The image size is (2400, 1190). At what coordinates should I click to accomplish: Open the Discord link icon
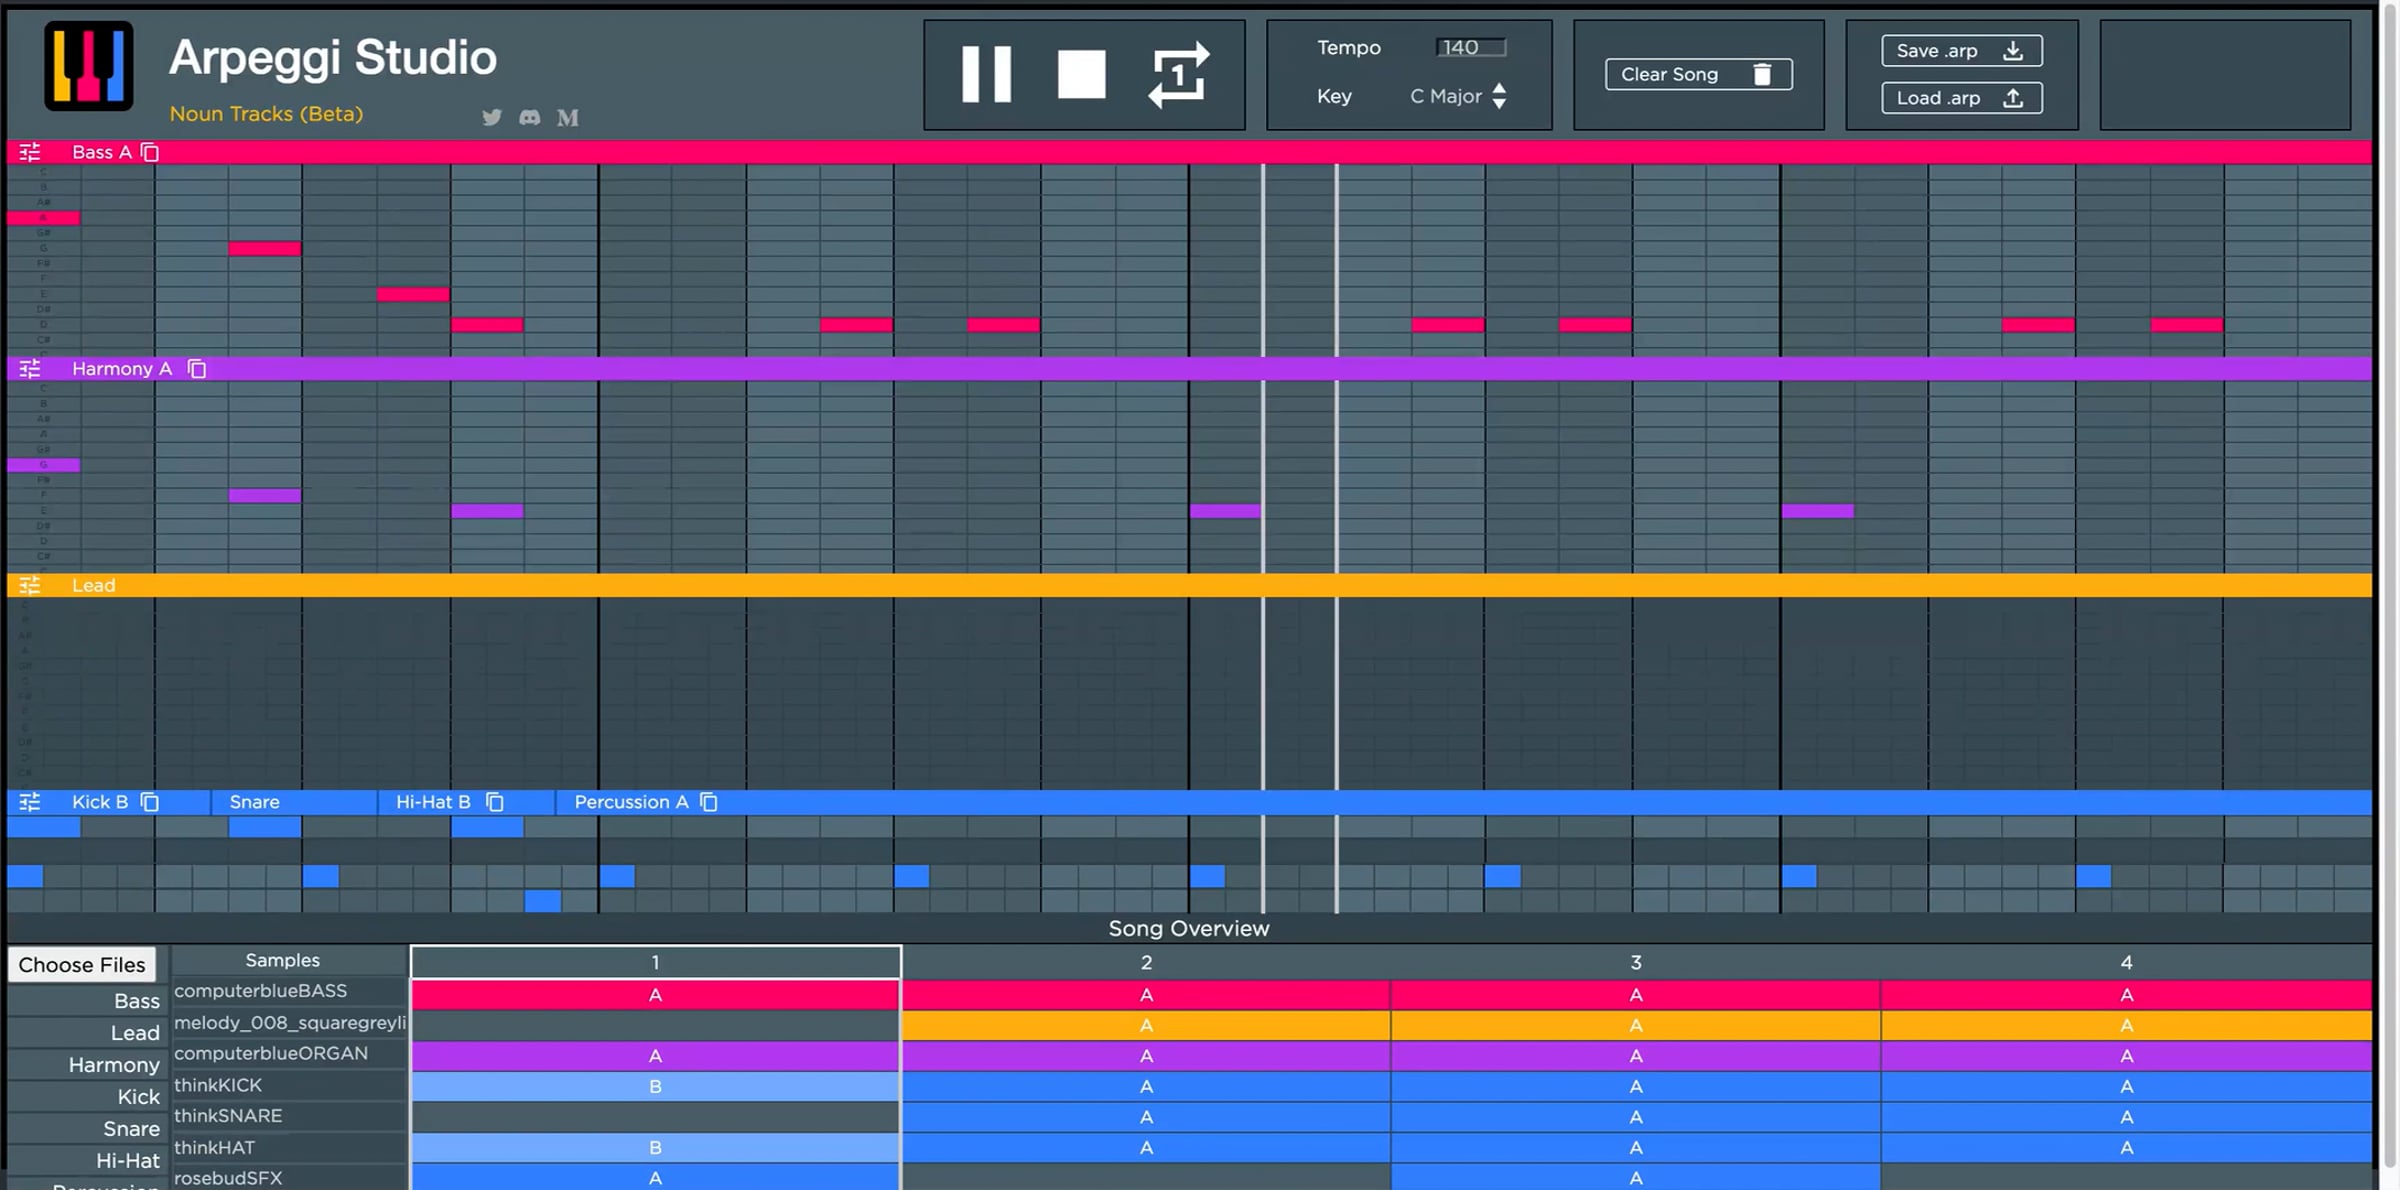click(530, 117)
